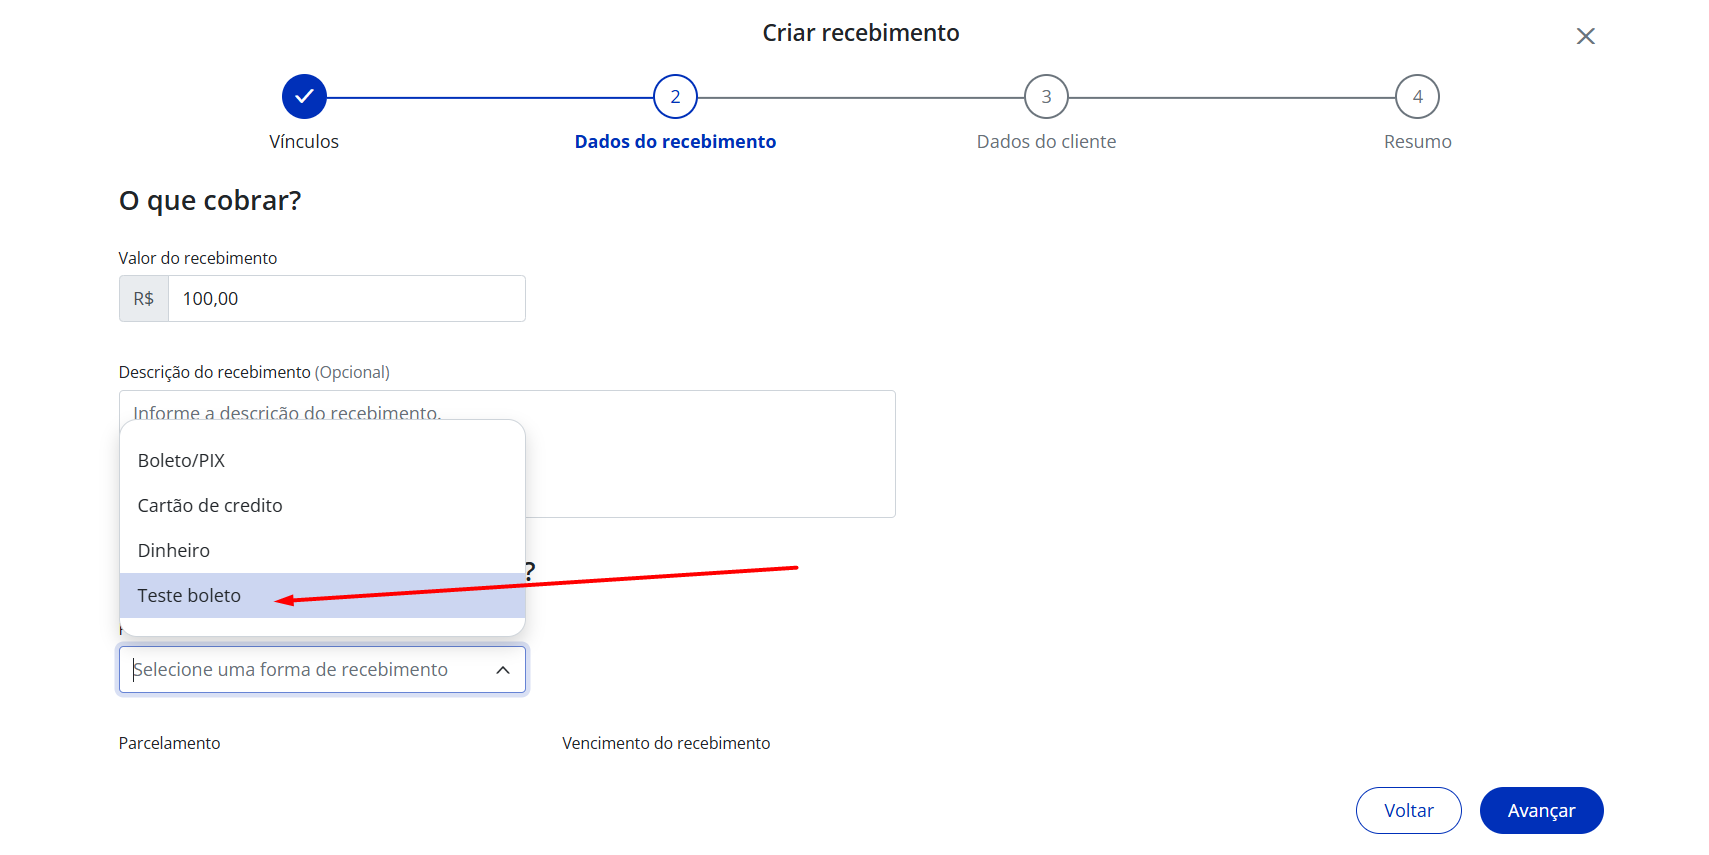The image size is (1709, 855).
Task: Focus the Valor do recebimento field
Action: point(346,299)
